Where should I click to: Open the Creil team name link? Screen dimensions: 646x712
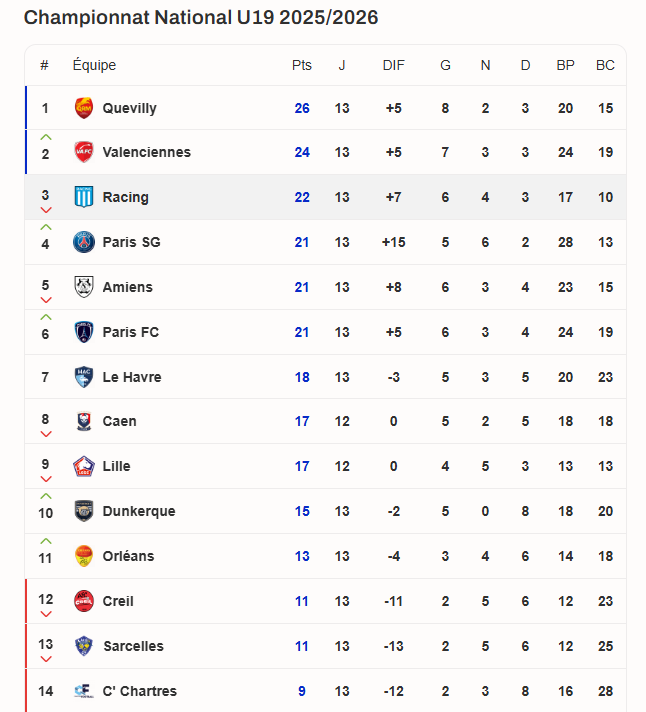[x=118, y=601]
